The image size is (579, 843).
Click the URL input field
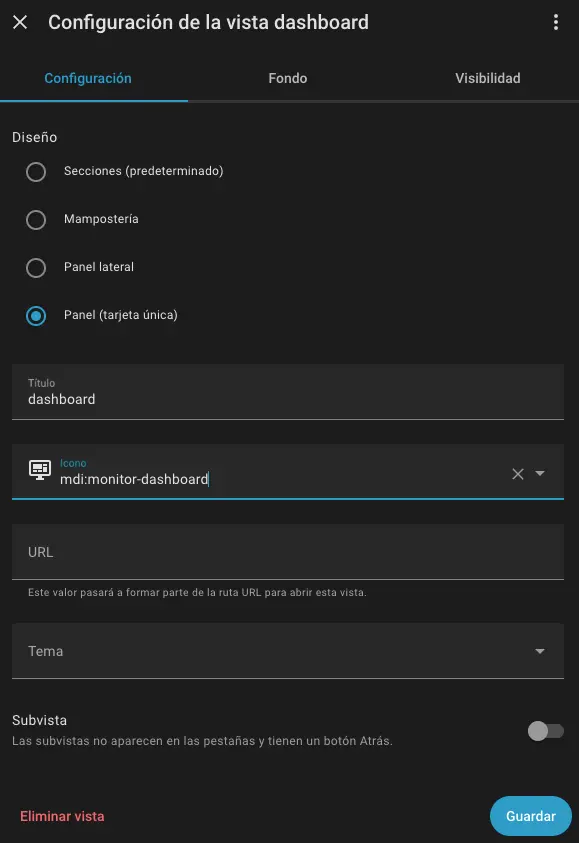tap(288, 551)
